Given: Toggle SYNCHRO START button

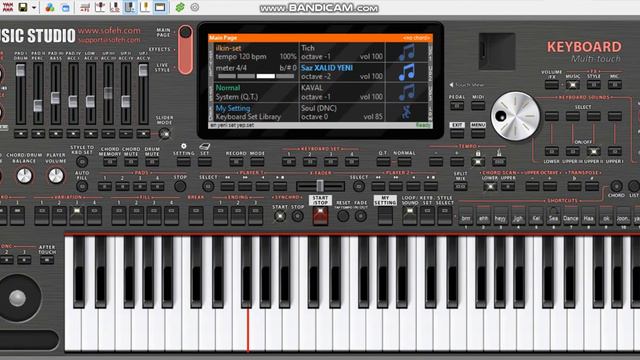Looking at the screenshot, I should click(x=280, y=216).
